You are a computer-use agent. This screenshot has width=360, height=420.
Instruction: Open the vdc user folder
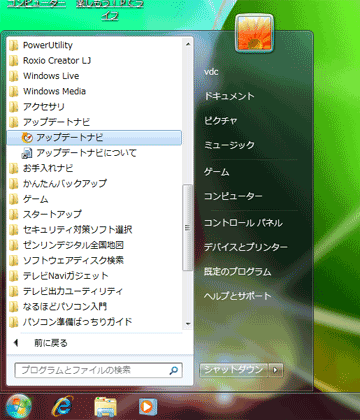(211, 72)
